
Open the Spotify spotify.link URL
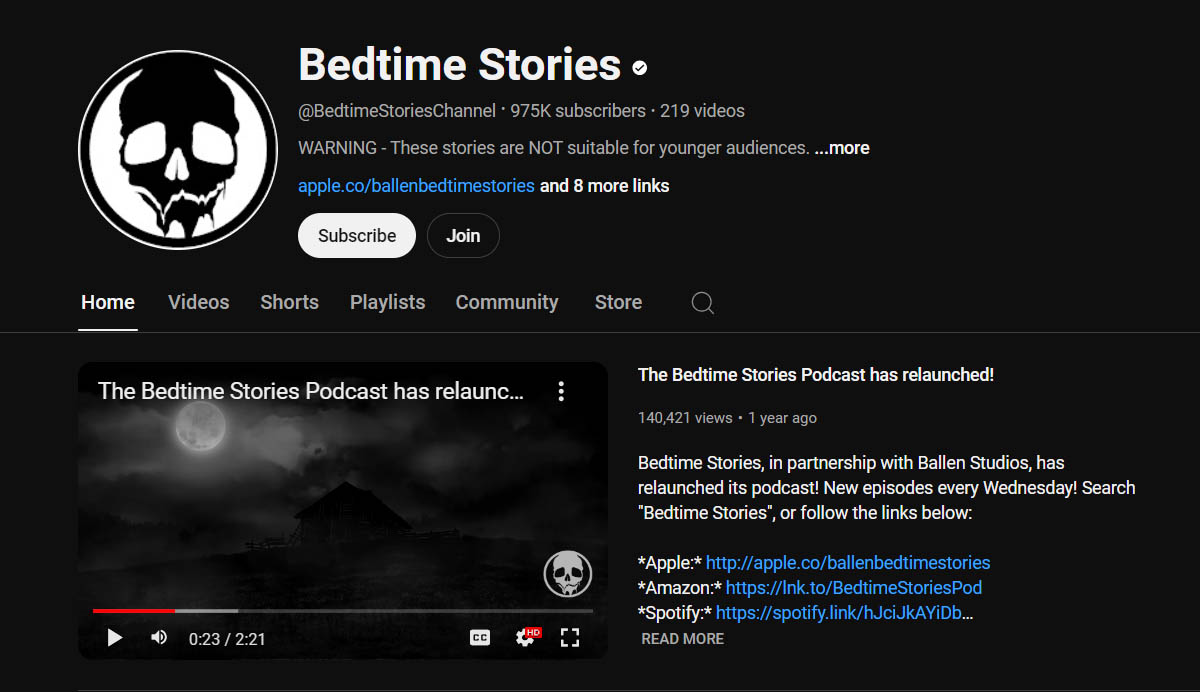(x=845, y=612)
